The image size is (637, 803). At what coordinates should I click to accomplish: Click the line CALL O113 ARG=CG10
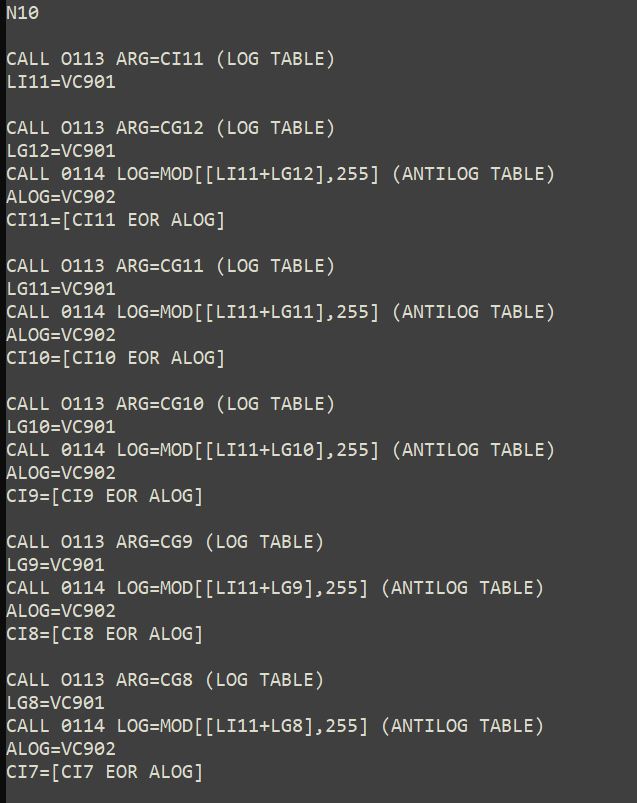point(170,404)
